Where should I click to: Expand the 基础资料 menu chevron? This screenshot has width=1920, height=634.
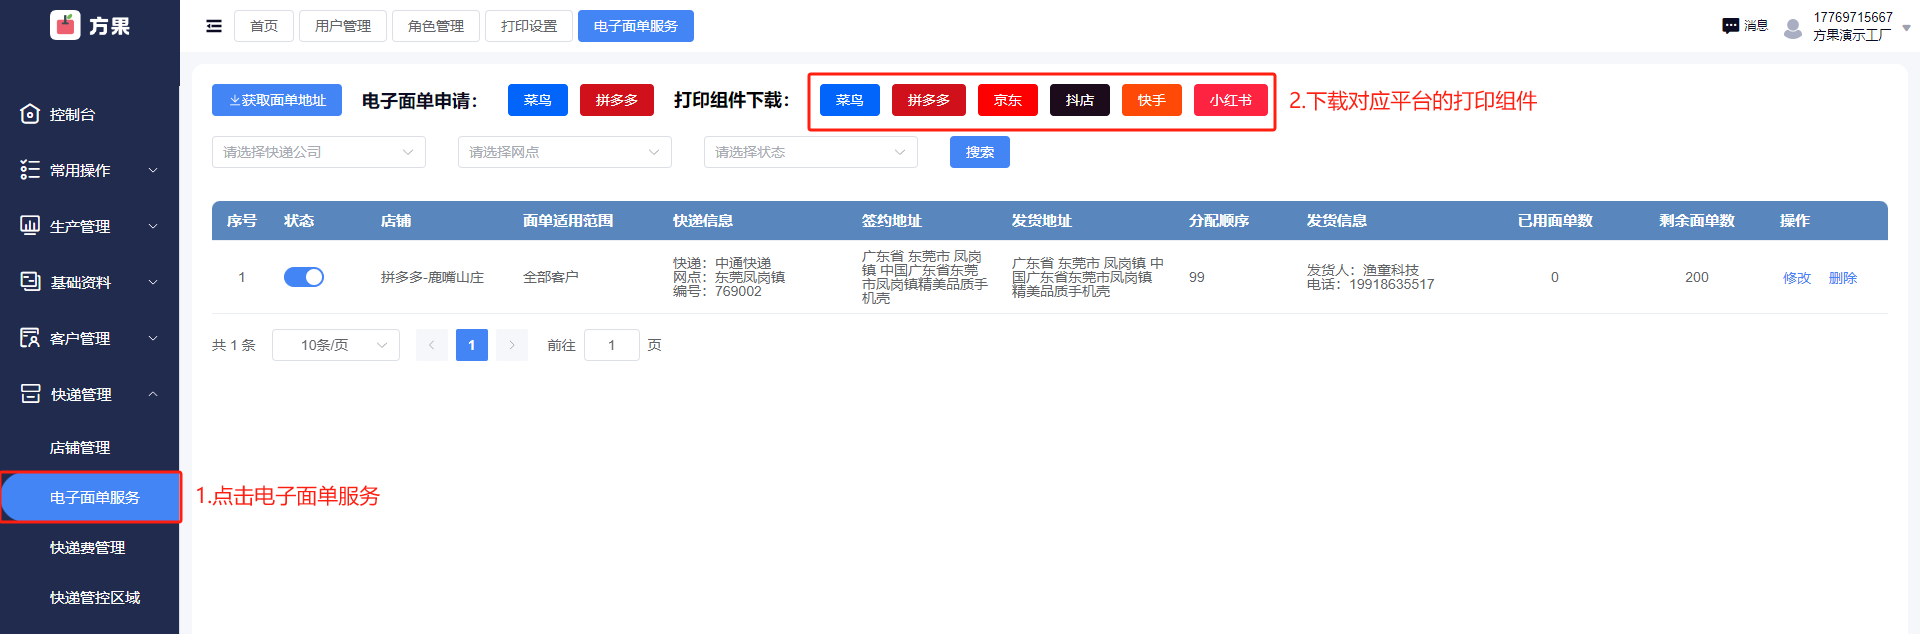pos(153,282)
